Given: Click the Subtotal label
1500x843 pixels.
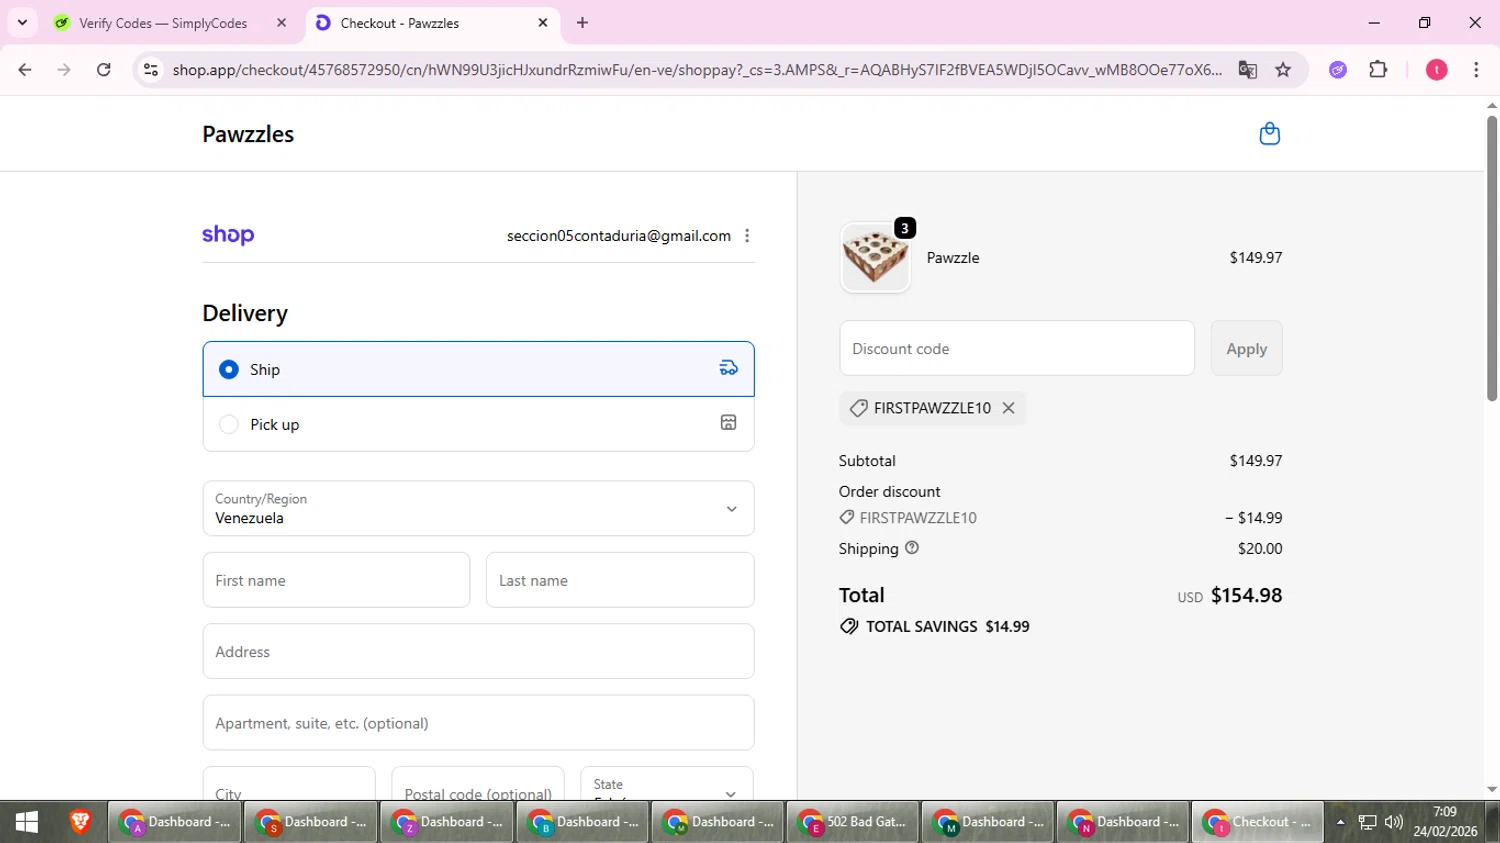Looking at the screenshot, I should pos(867,461).
